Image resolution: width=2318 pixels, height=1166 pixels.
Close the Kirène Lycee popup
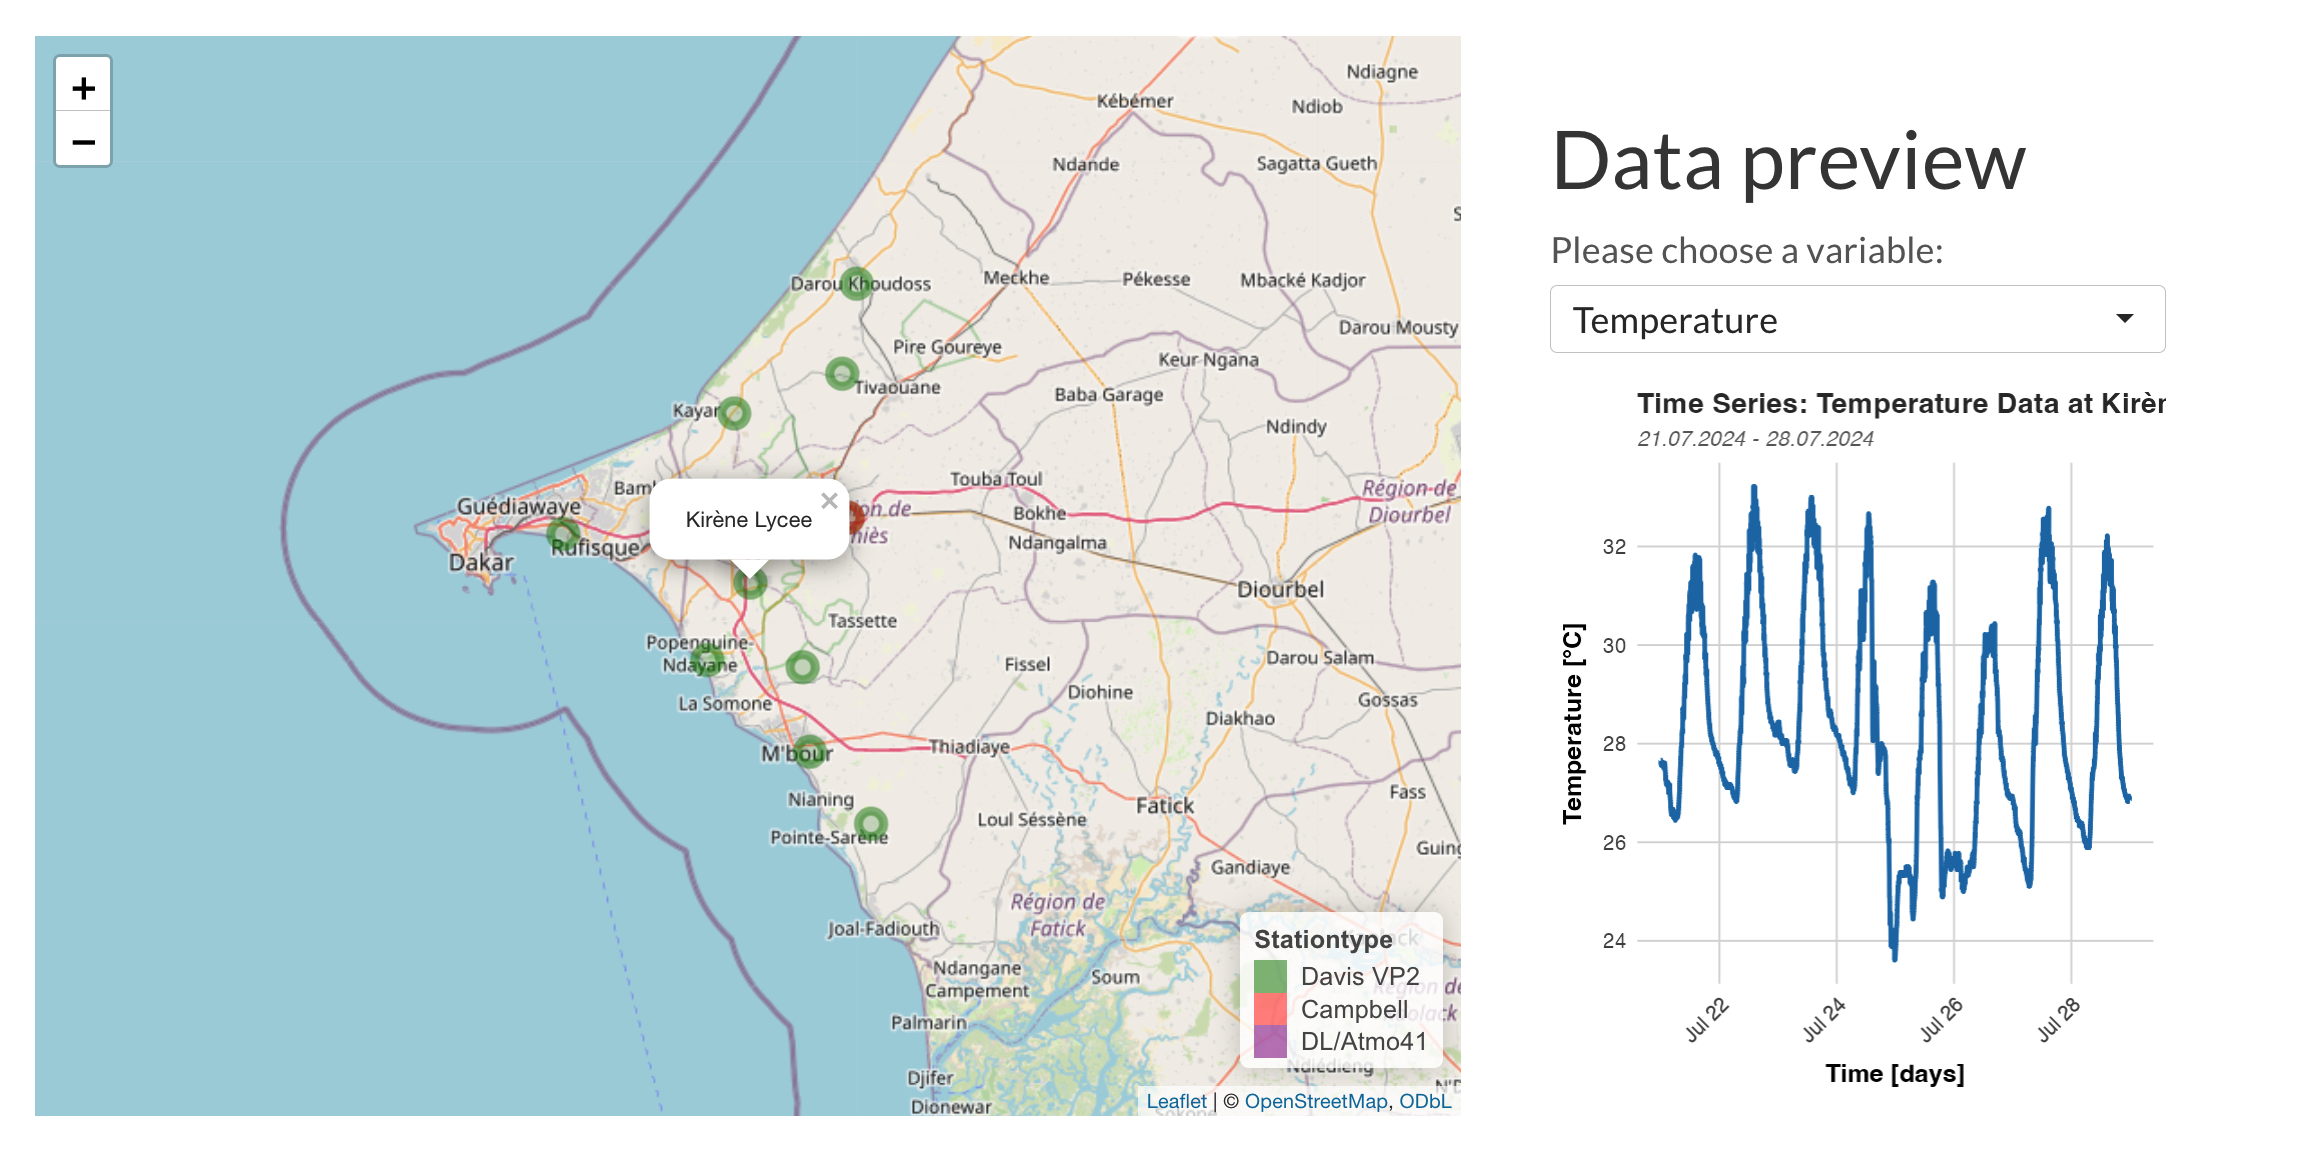click(829, 501)
